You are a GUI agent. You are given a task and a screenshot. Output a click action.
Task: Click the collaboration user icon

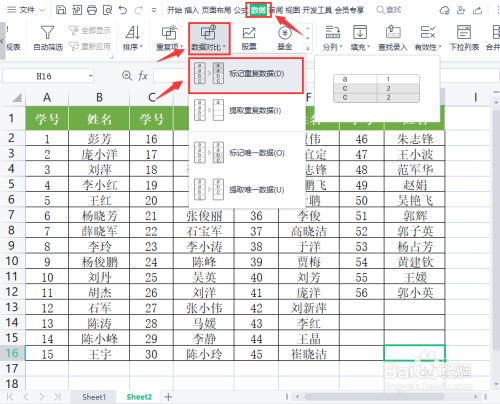click(x=461, y=10)
